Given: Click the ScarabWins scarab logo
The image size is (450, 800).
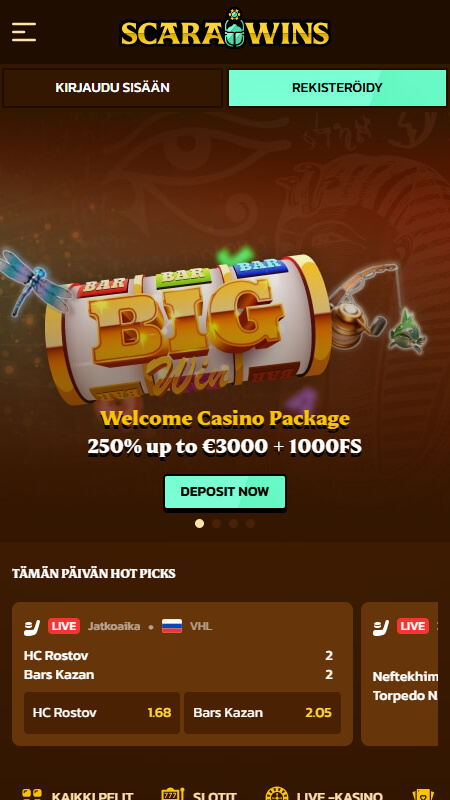Looking at the screenshot, I should (225, 29).
